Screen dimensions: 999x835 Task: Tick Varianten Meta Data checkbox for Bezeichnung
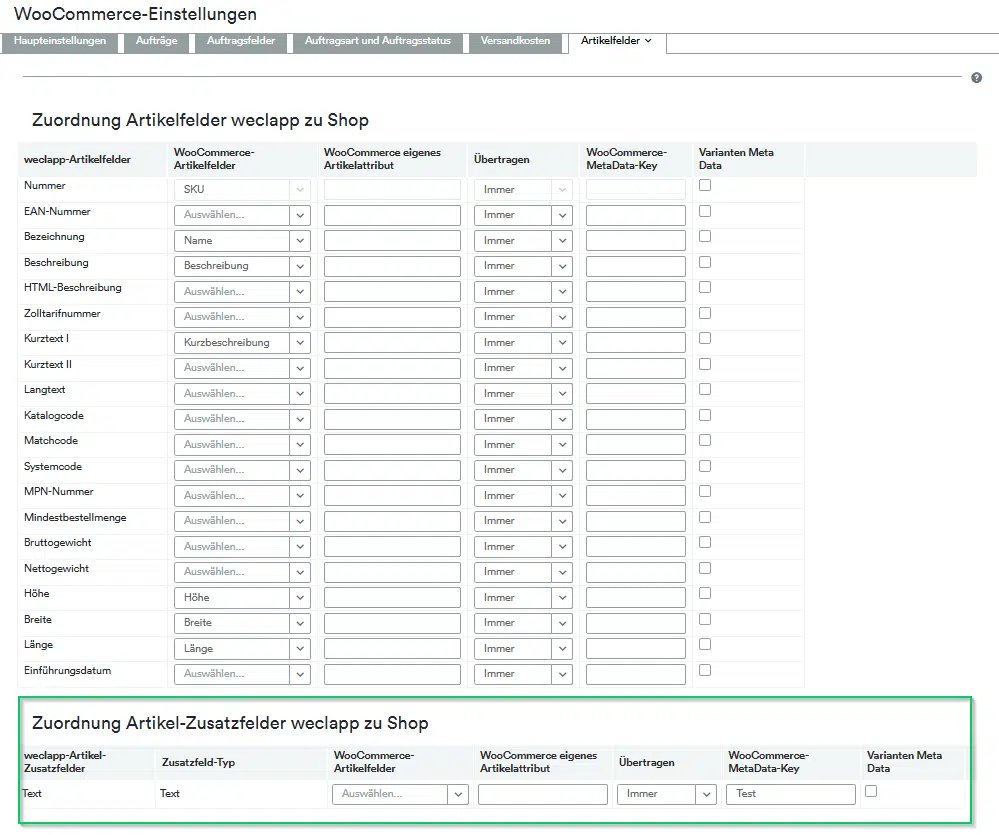705,236
